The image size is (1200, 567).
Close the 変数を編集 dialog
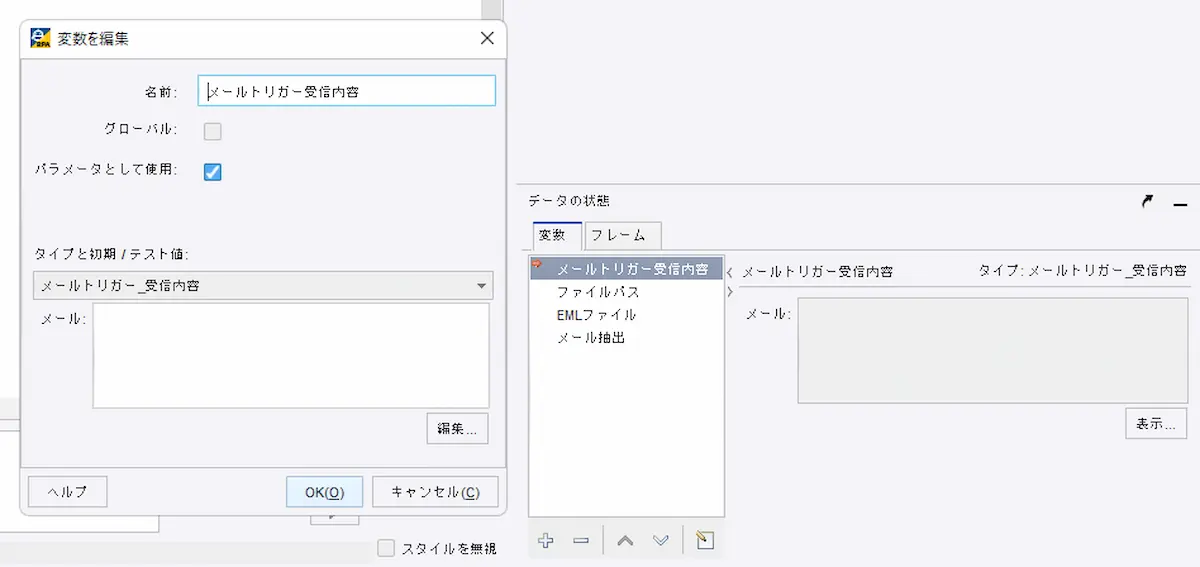(x=487, y=39)
